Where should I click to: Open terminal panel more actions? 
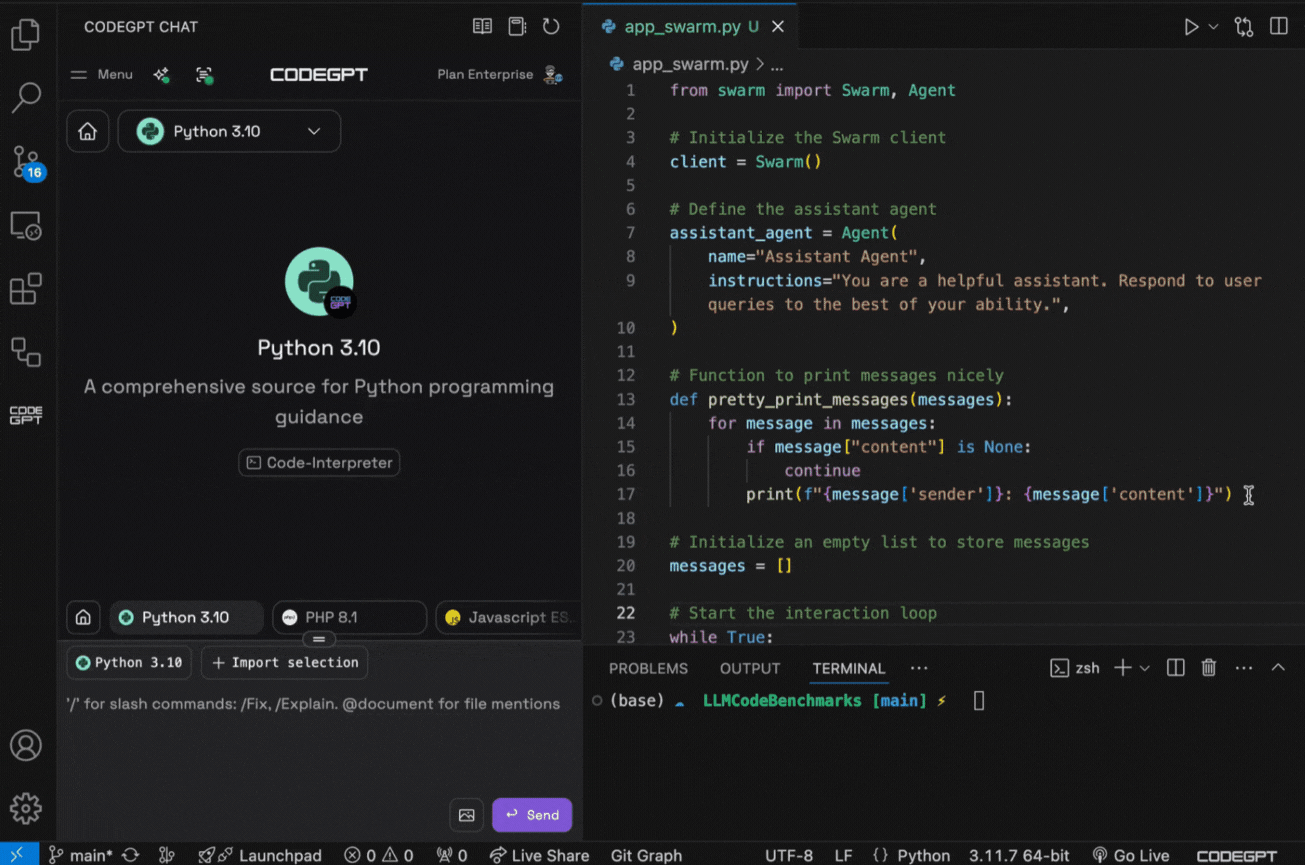coord(1244,668)
